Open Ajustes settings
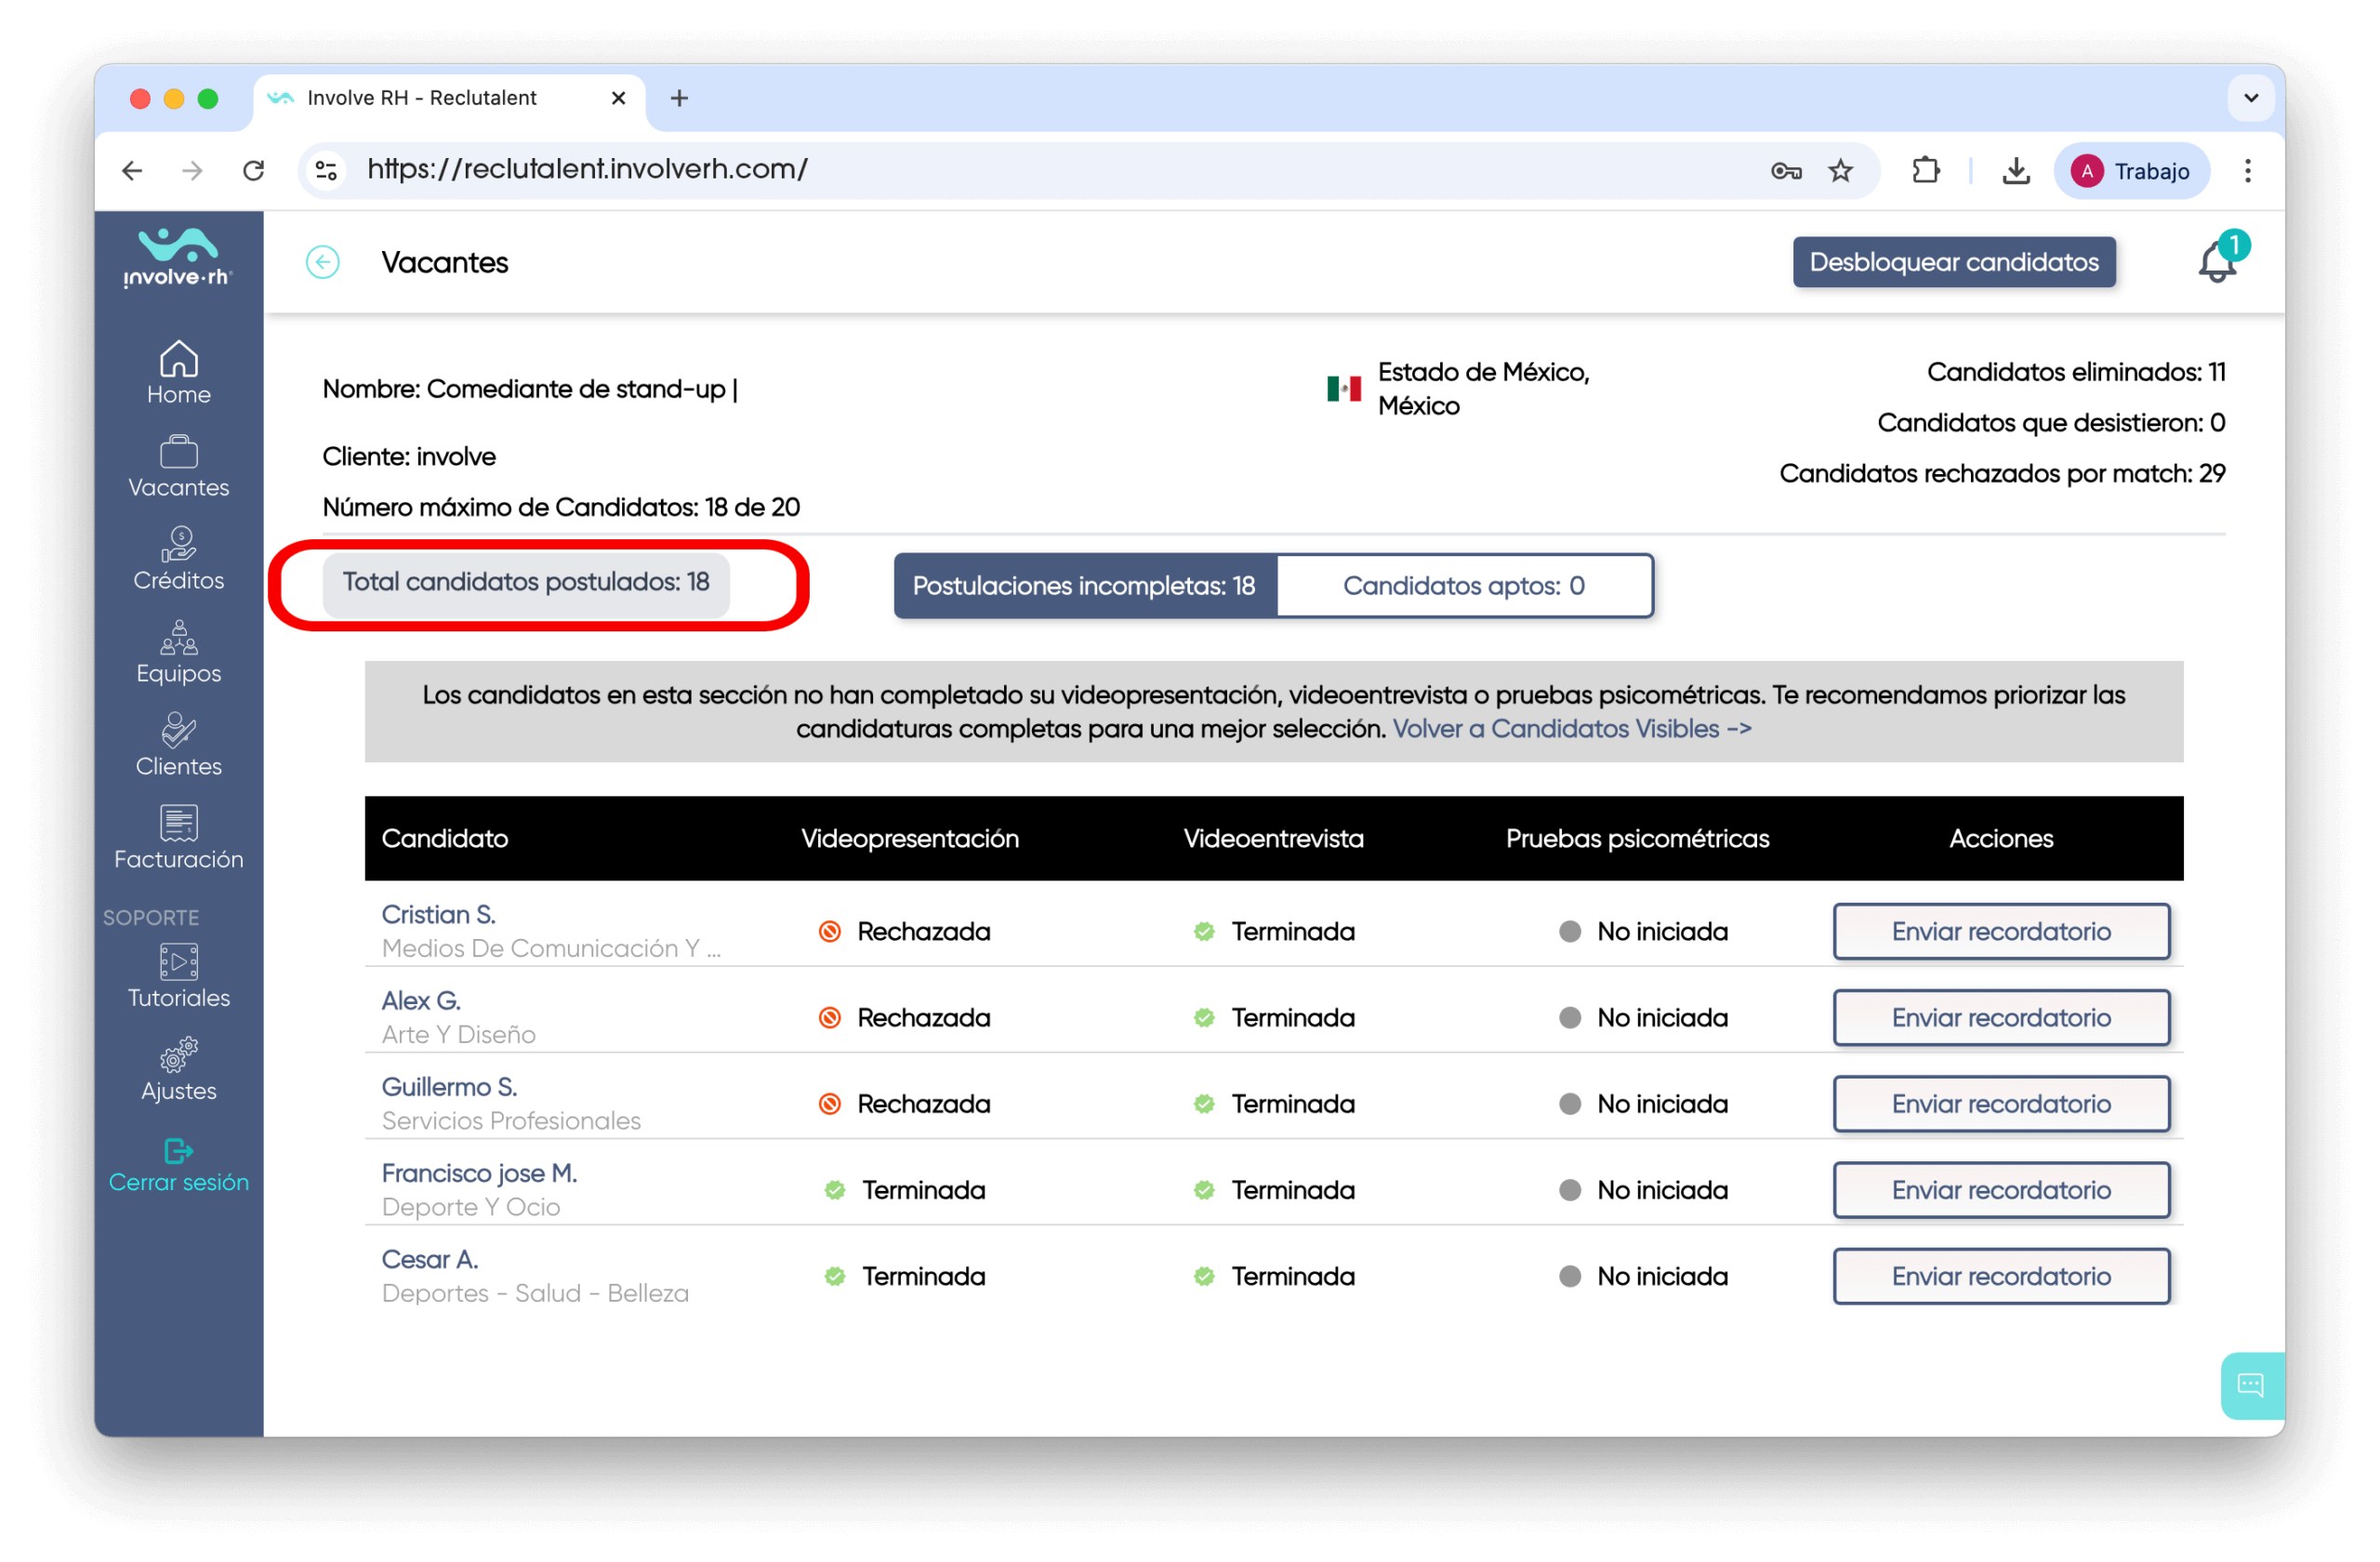Screen dimensions: 2380x1562 pyautogui.click(x=178, y=1070)
